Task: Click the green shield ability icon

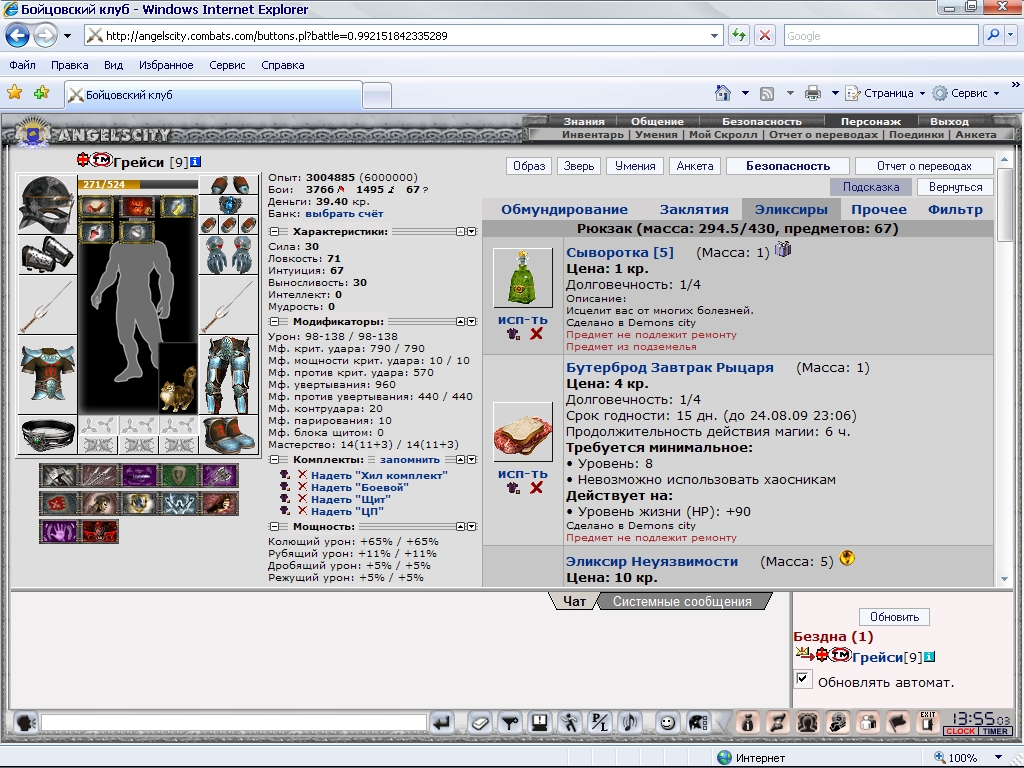Action: point(179,475)
